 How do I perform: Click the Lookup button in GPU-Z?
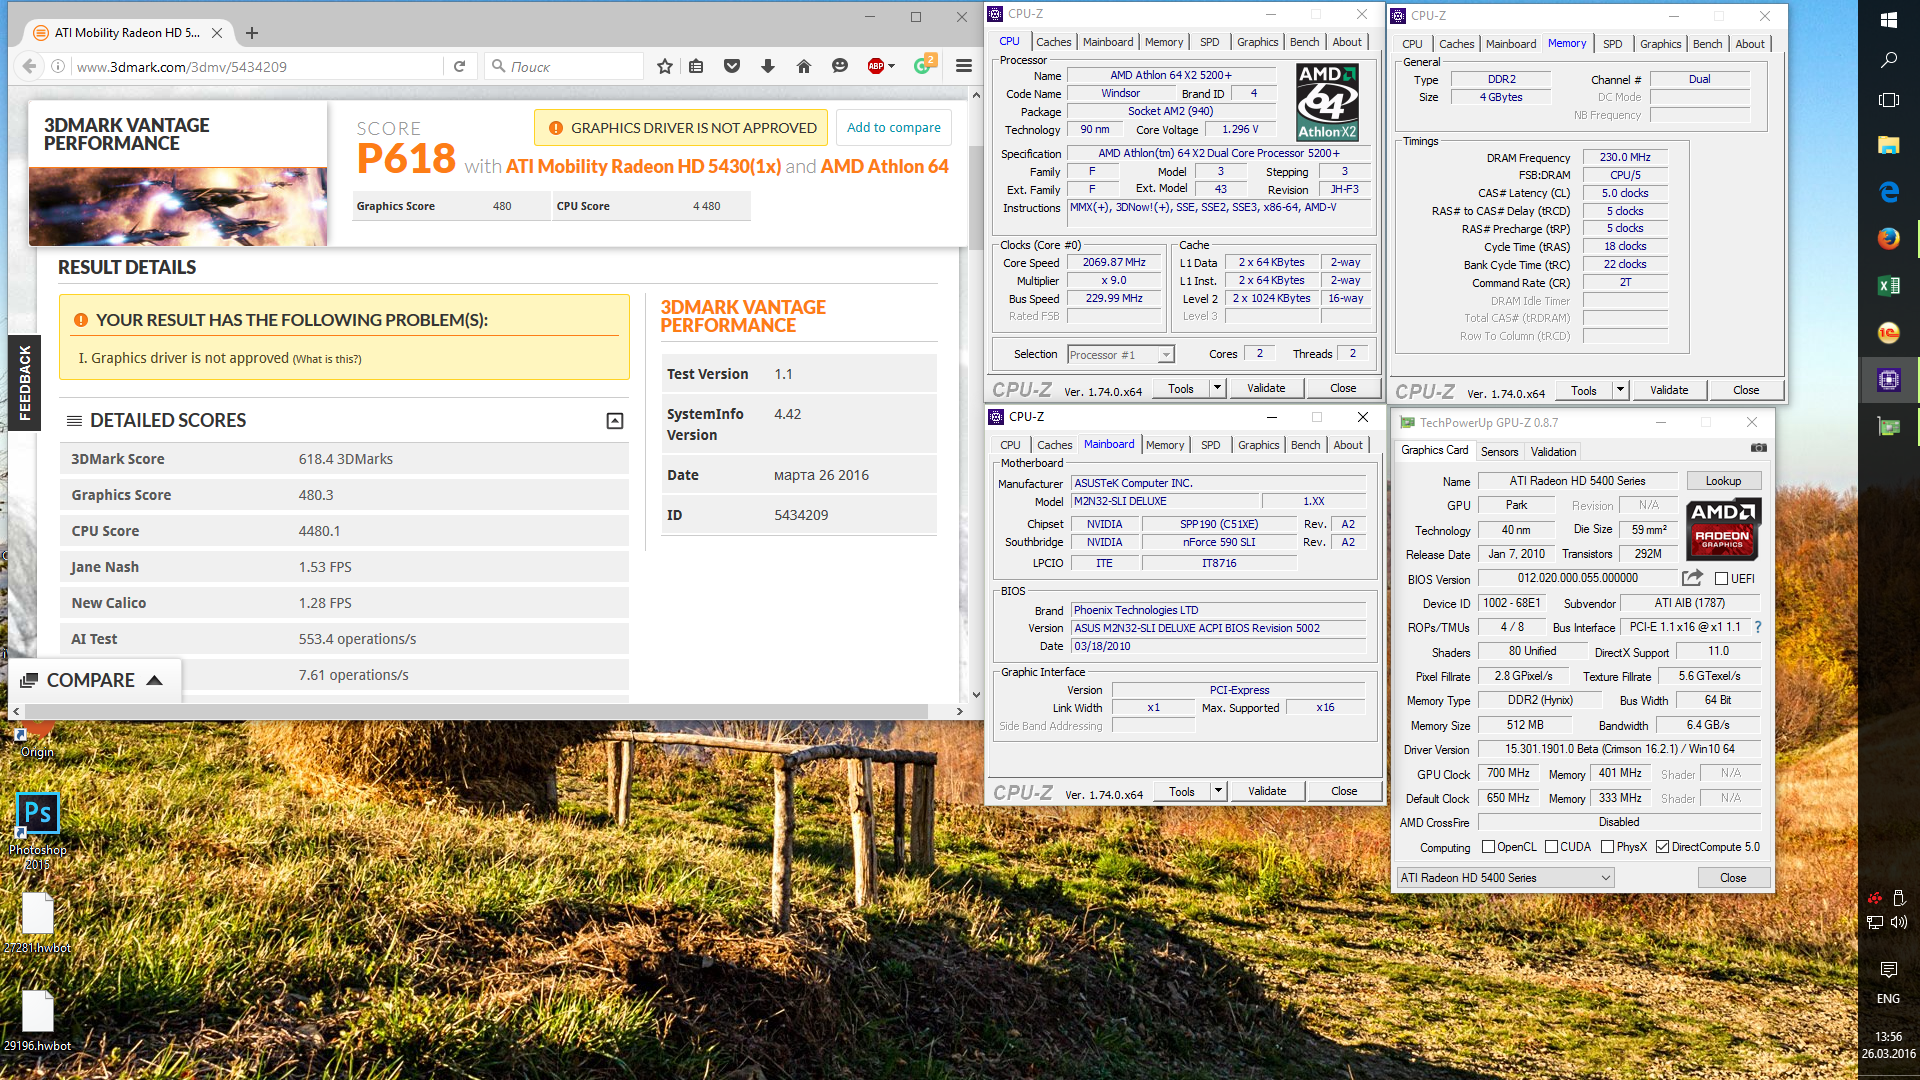point(1723,481)
